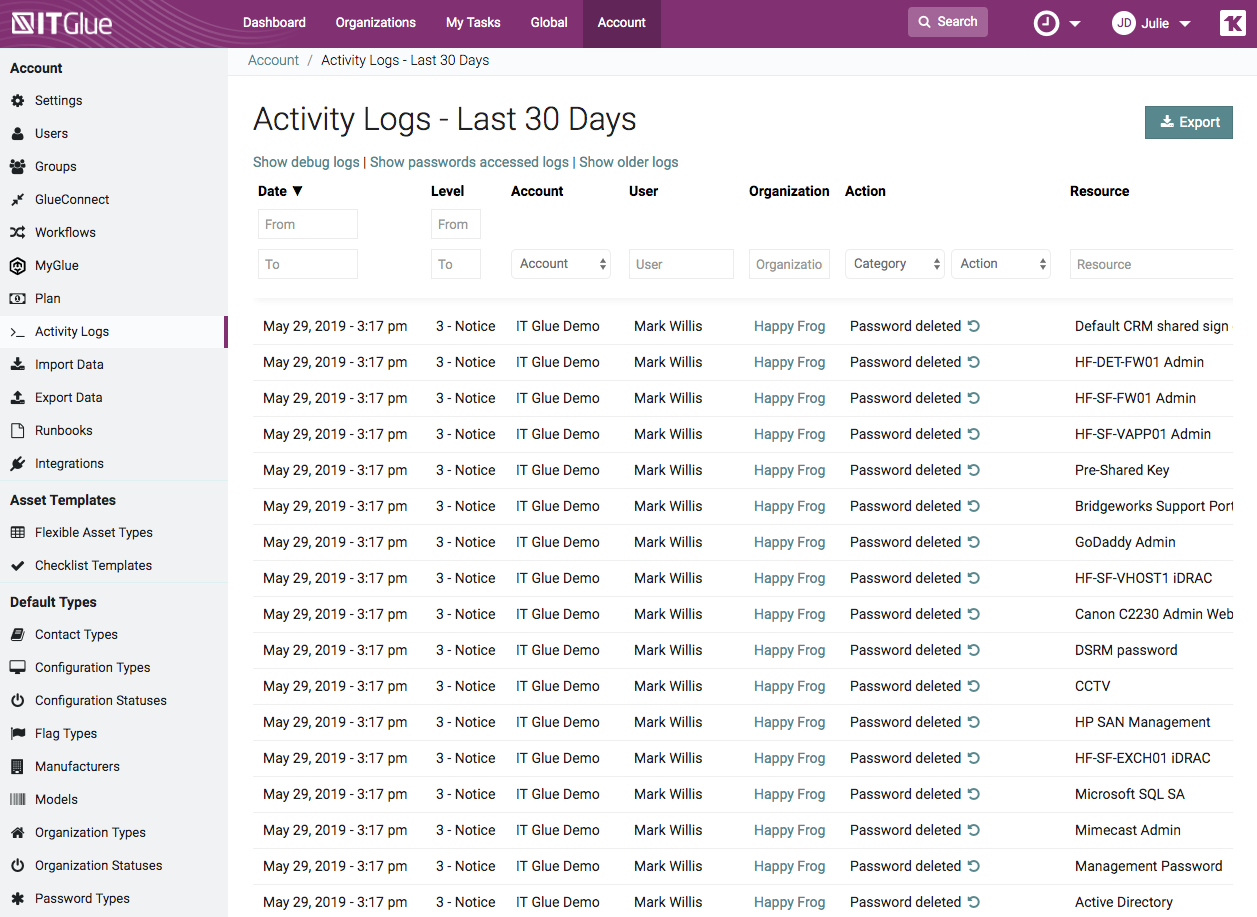Expand the Category action dropdown

(x=894, y=263)
